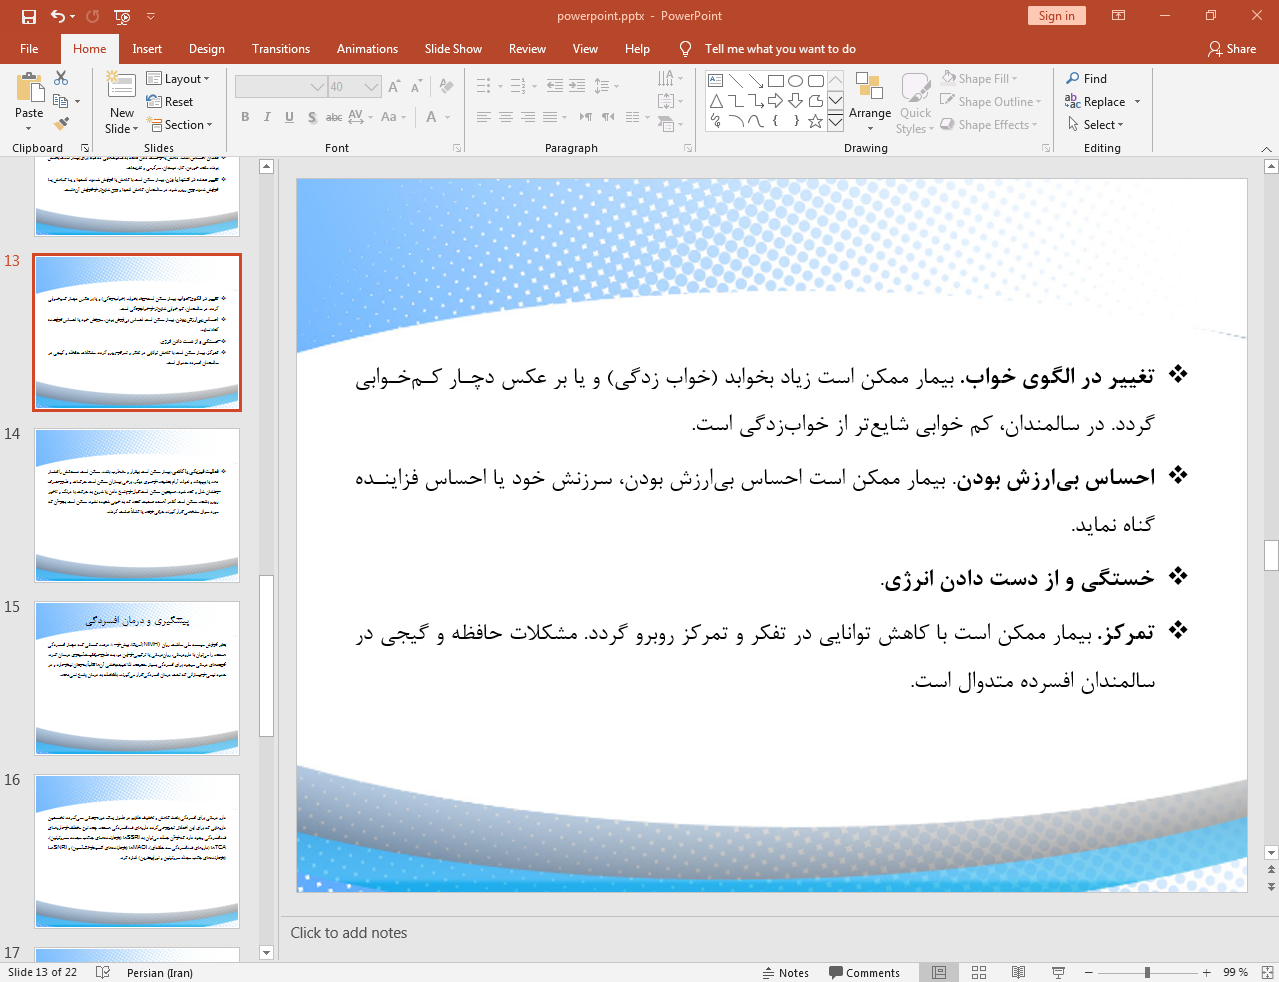The image size is (1279, 982).
Task: Launch Slide Show from status bar
Action: [x=1058, y=972]
